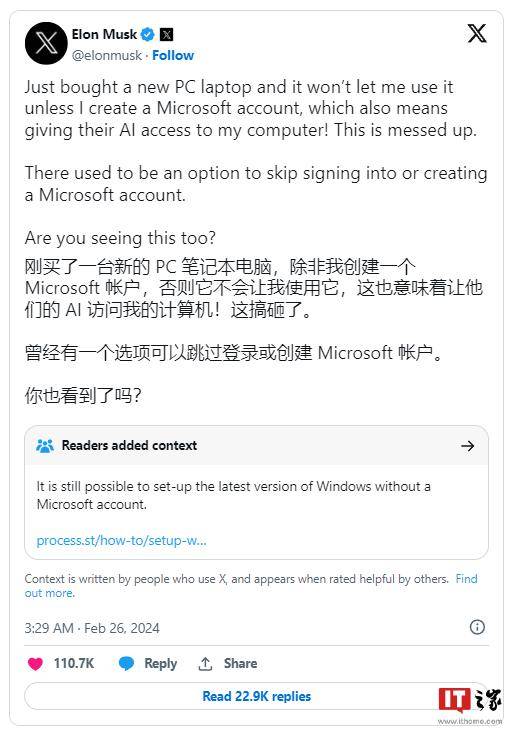Open the Readers added context arrow
This screenshot has width=510, height=732.
coord(468,446)
